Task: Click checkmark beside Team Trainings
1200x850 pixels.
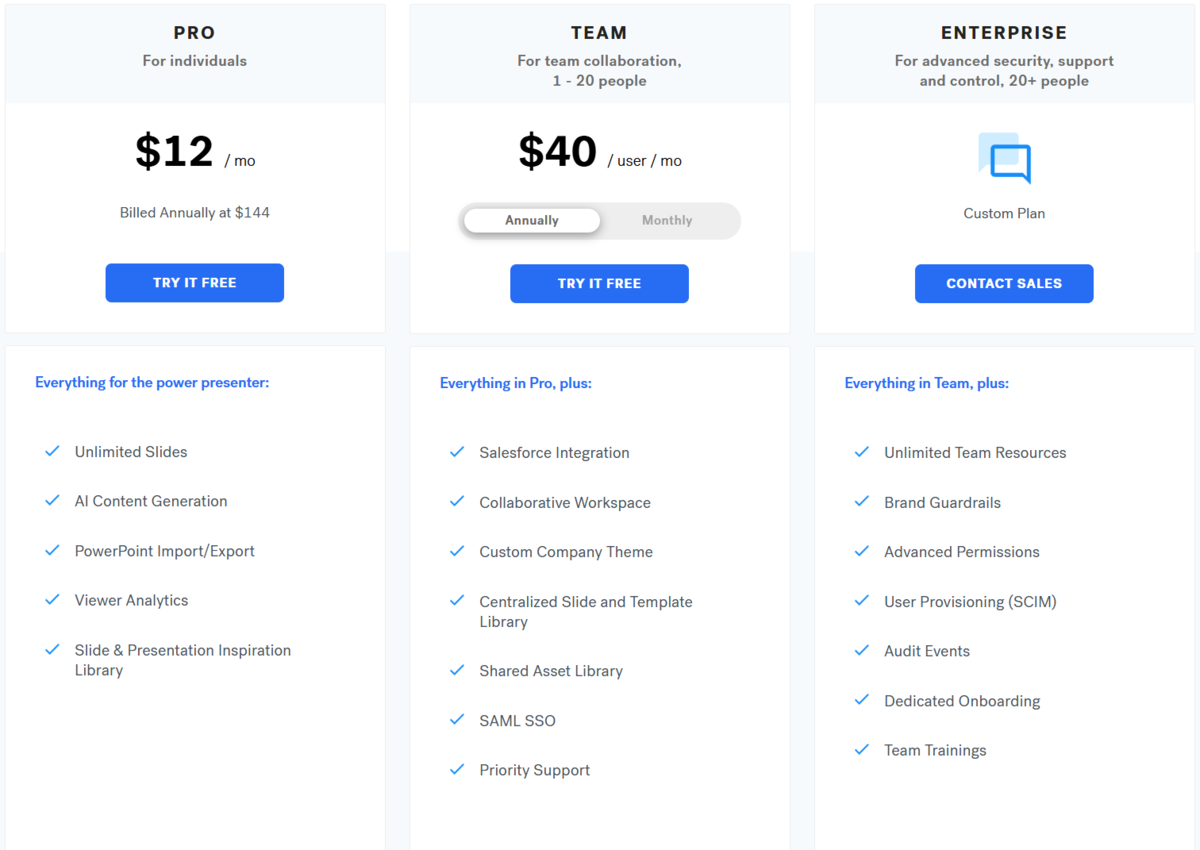Action: [862, 749]
